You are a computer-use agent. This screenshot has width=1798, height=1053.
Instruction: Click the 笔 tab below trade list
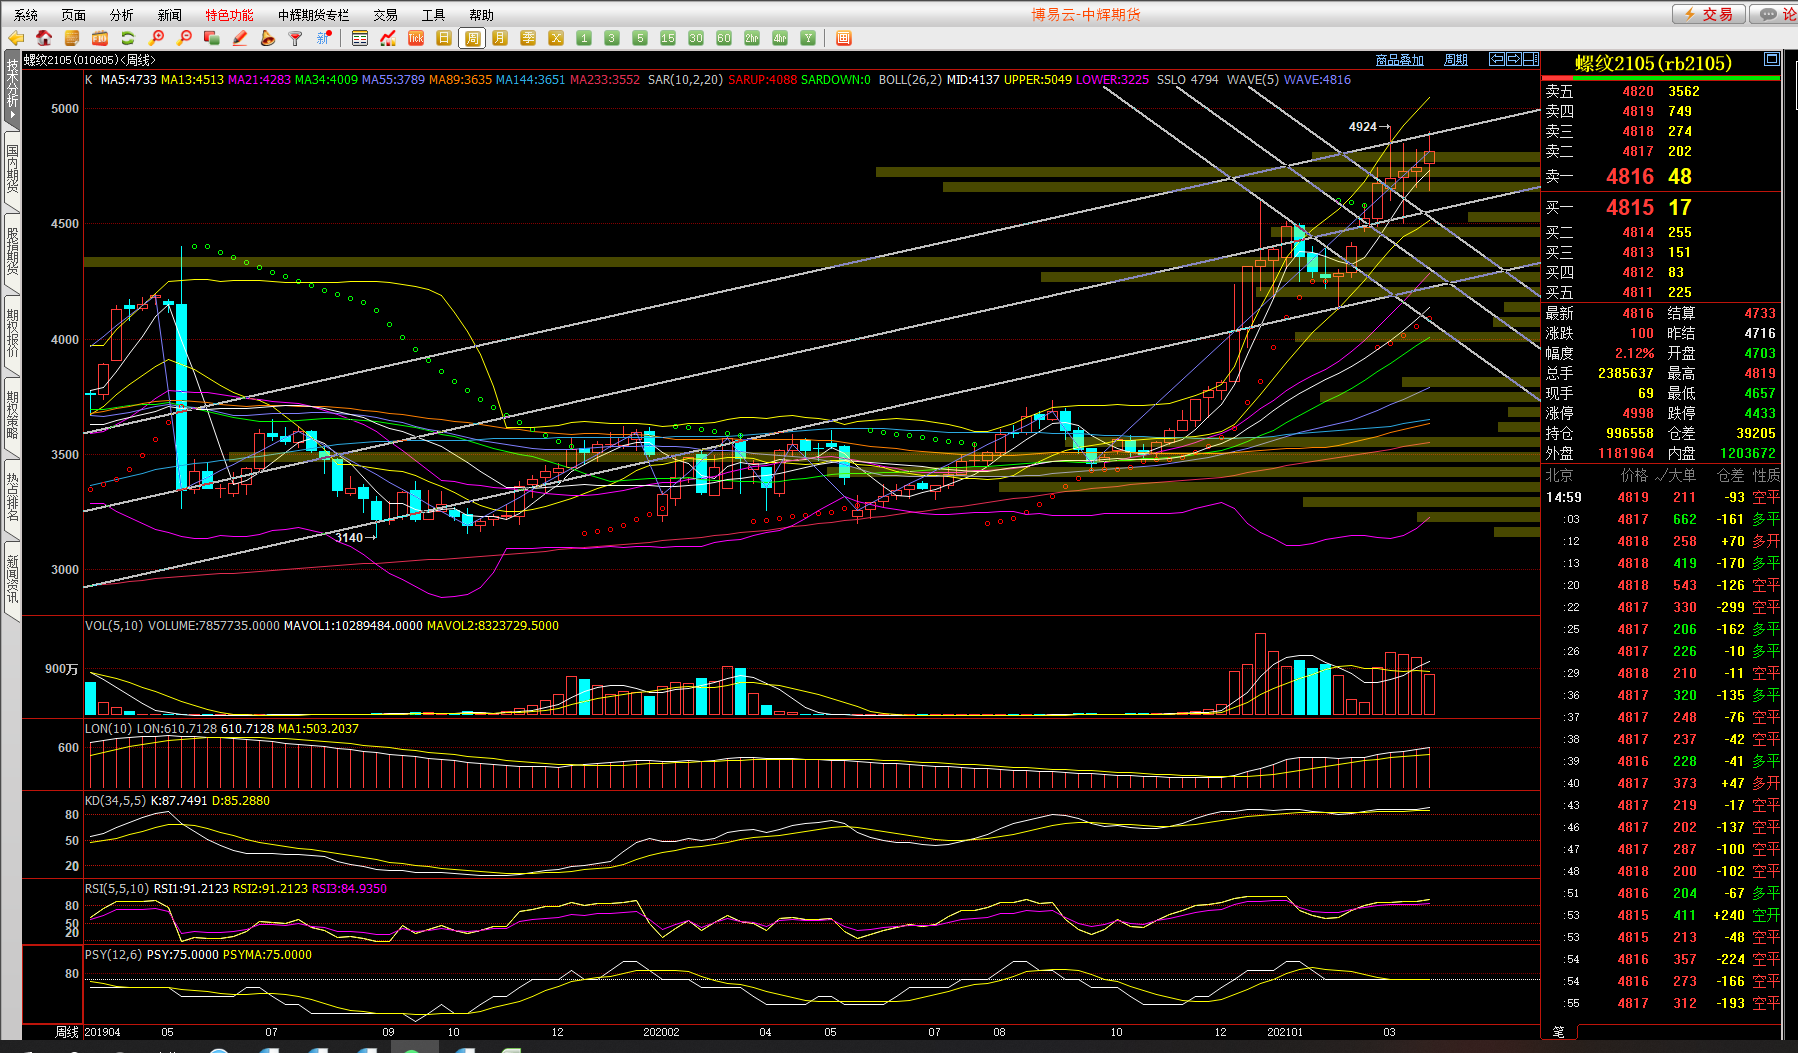(1558, 1031)
